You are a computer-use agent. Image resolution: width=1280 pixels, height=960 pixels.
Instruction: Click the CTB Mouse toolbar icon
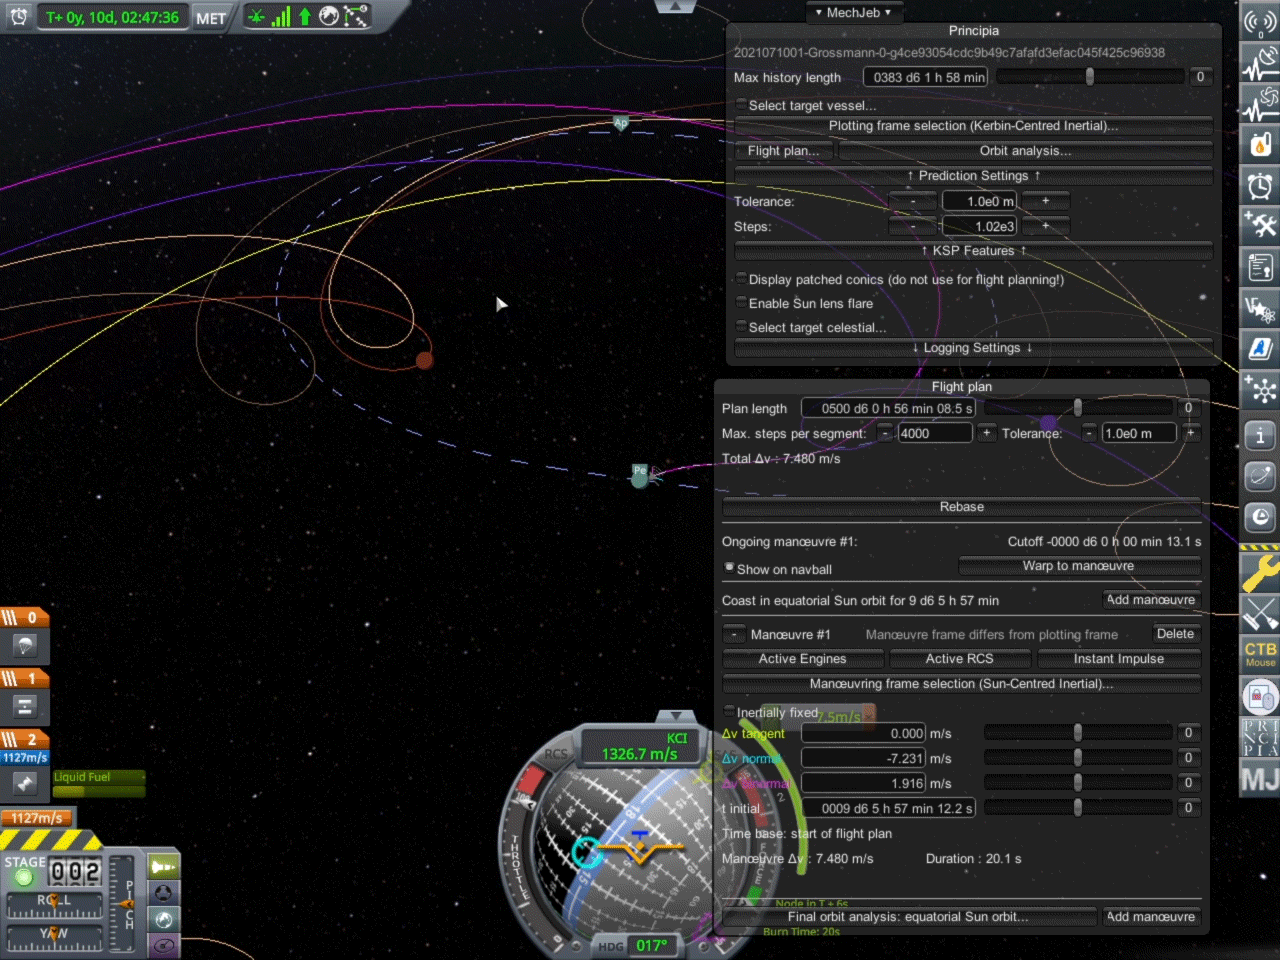(1260, 653)
